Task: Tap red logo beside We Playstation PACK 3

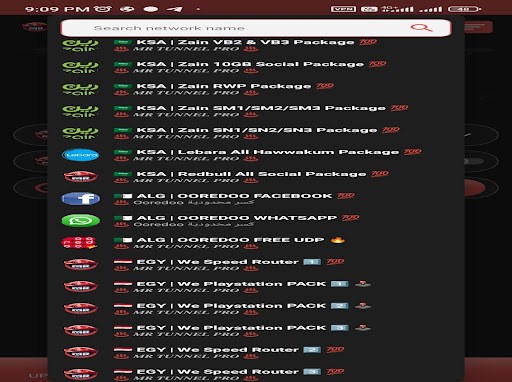Action: click(x=80, y=331)
